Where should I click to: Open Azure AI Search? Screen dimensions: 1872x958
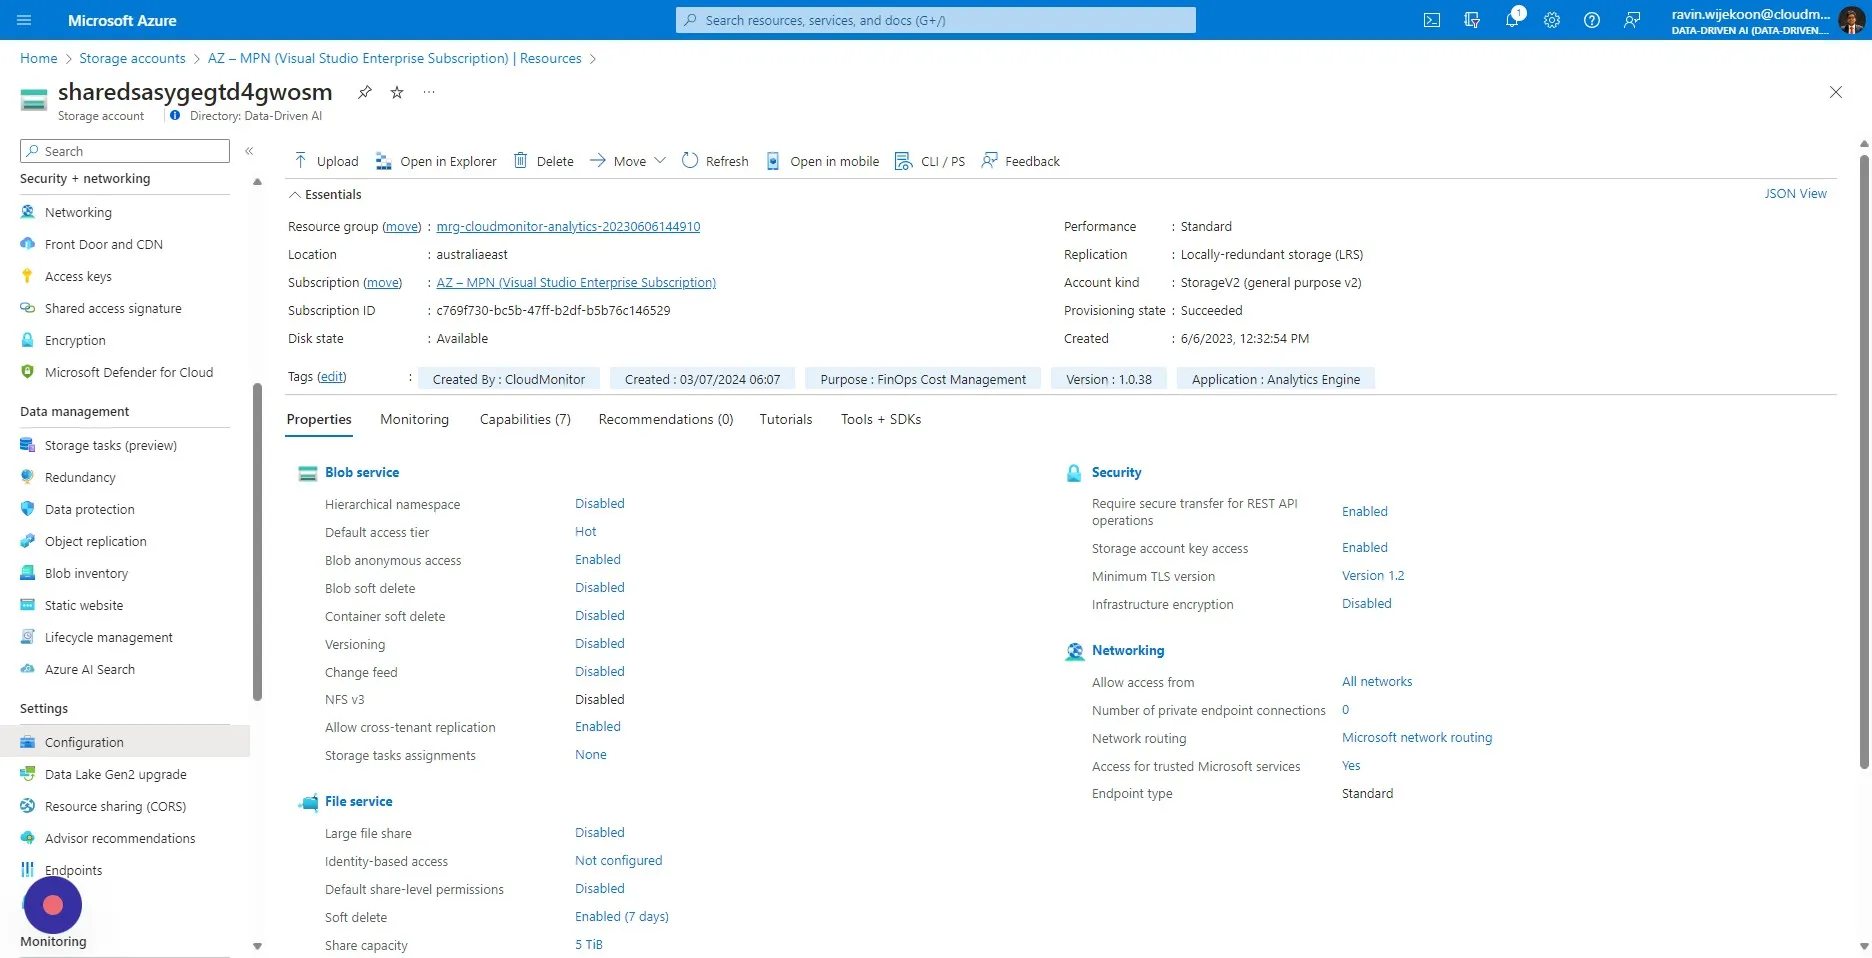(89, 669)
